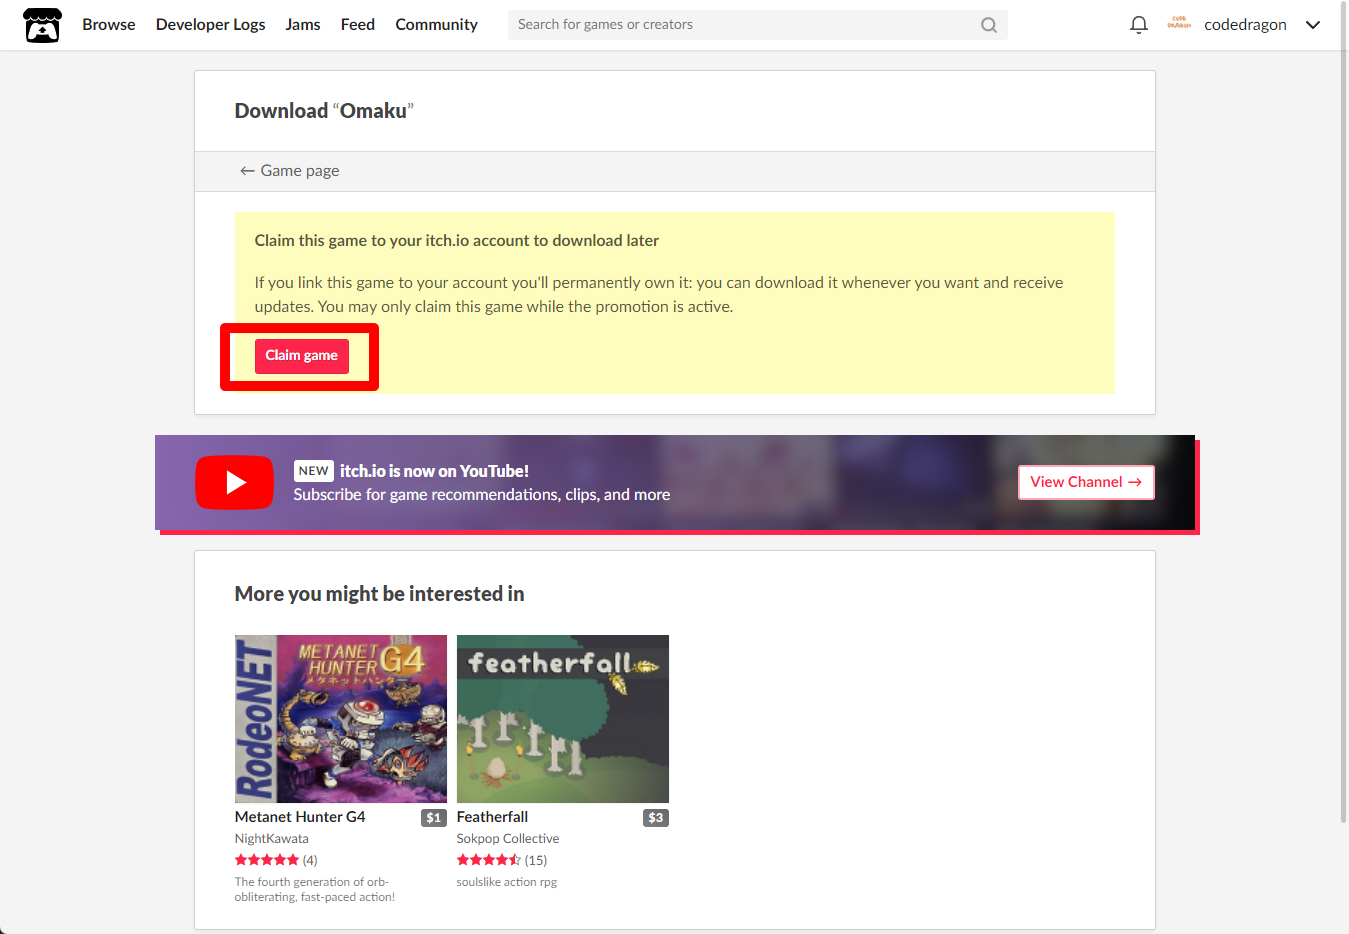Open the Featherfall title link
Image resolution: width=1349 pixels, height=934 pixels.
point(492,817)
